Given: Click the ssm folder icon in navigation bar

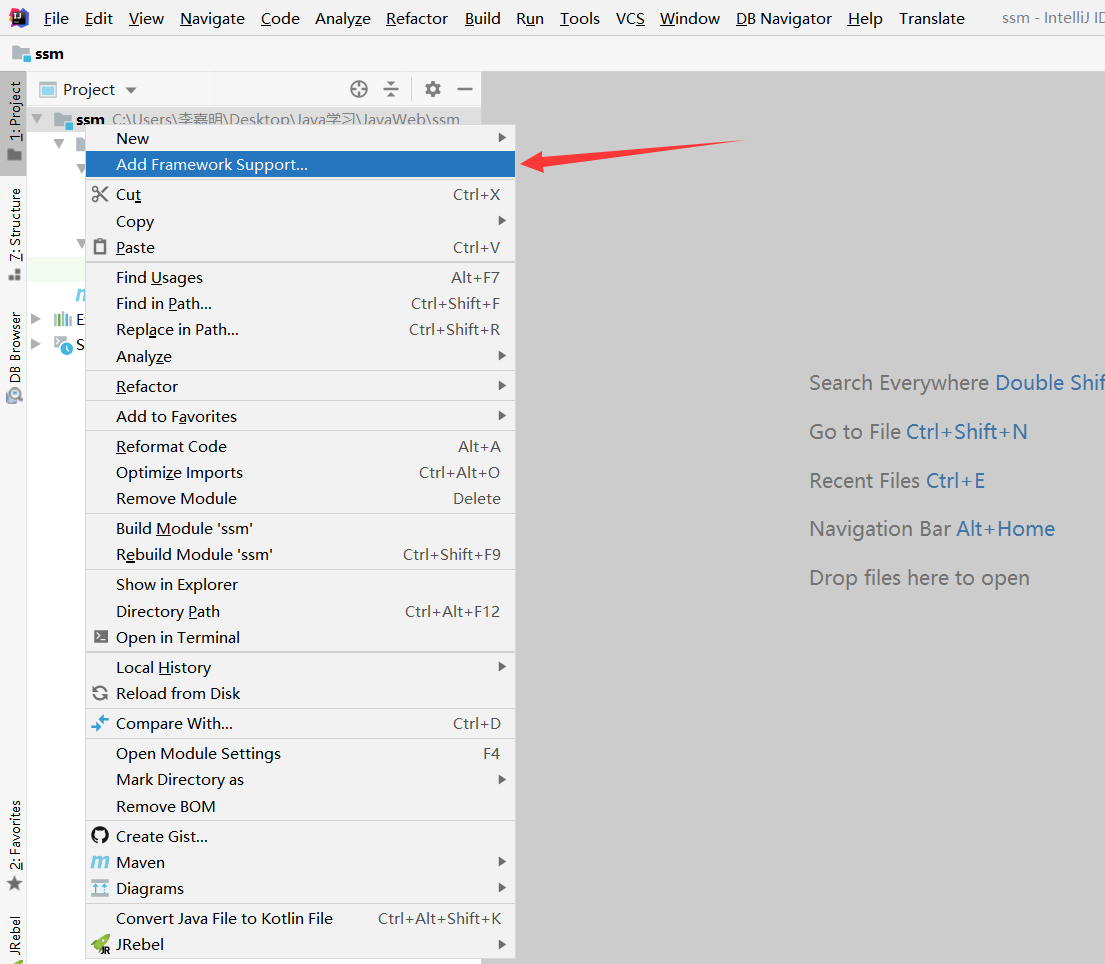Looking at the screenshot, I should (x=21, y=54).
